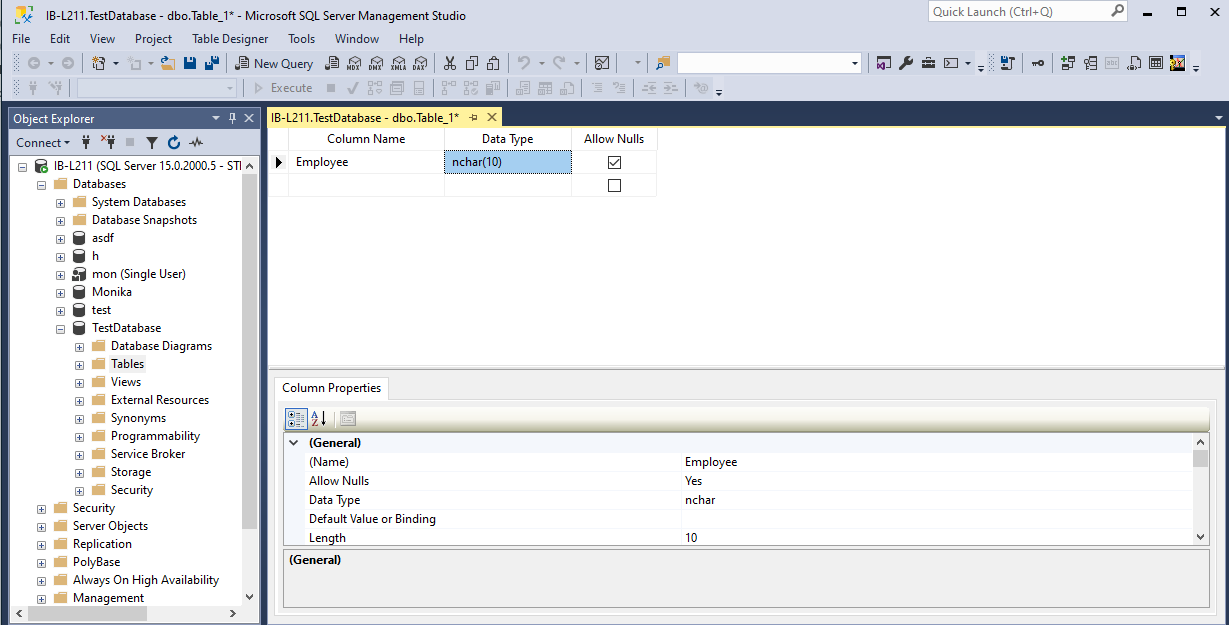Click the Database Engine Query icon
The image size is (1229, 625).
coord(332,63)
